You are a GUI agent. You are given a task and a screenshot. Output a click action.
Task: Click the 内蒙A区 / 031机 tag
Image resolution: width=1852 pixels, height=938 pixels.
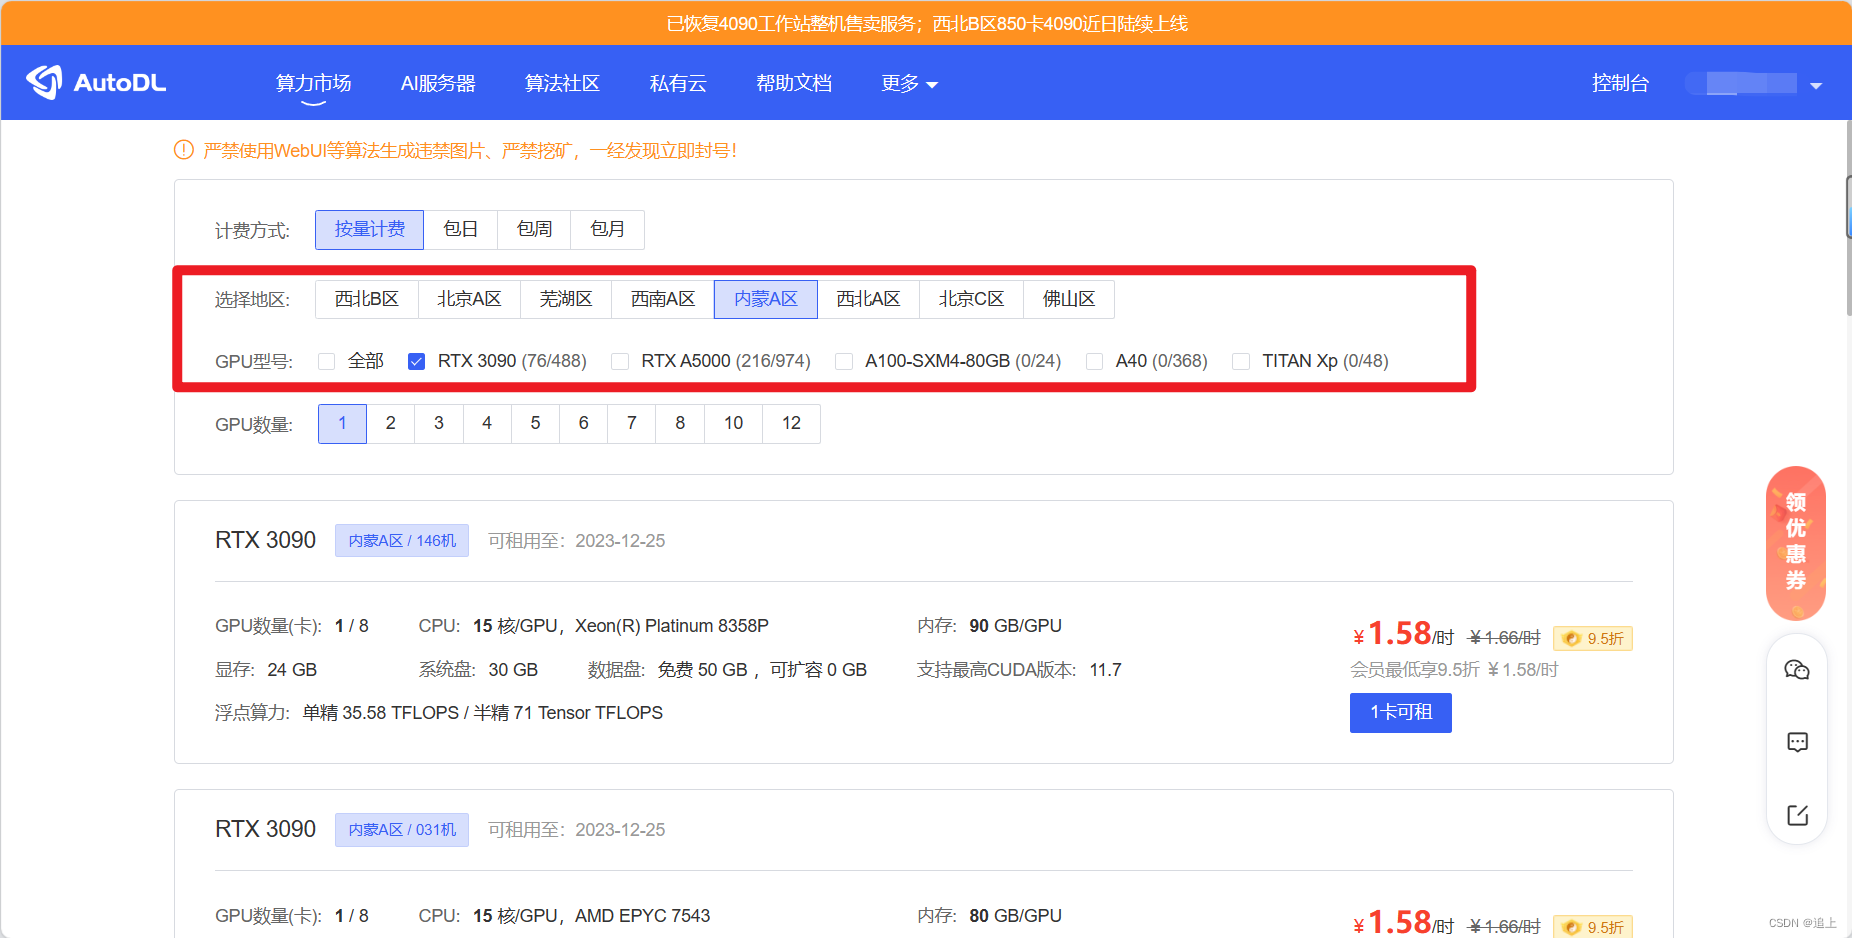click(402, 829)
